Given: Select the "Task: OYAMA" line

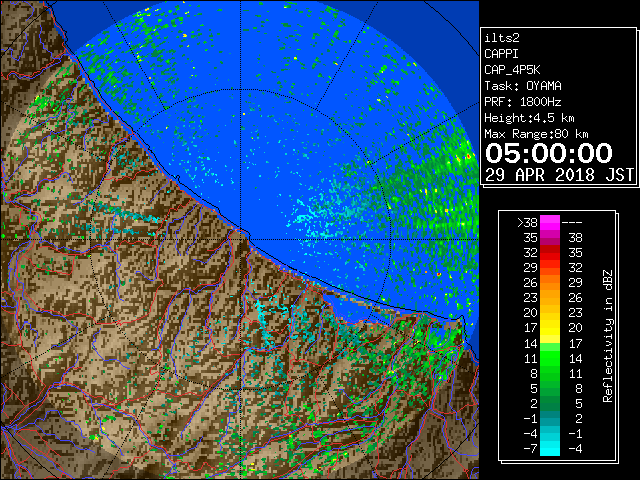Looking at the screenshot, I should click(x=523, y=86).
